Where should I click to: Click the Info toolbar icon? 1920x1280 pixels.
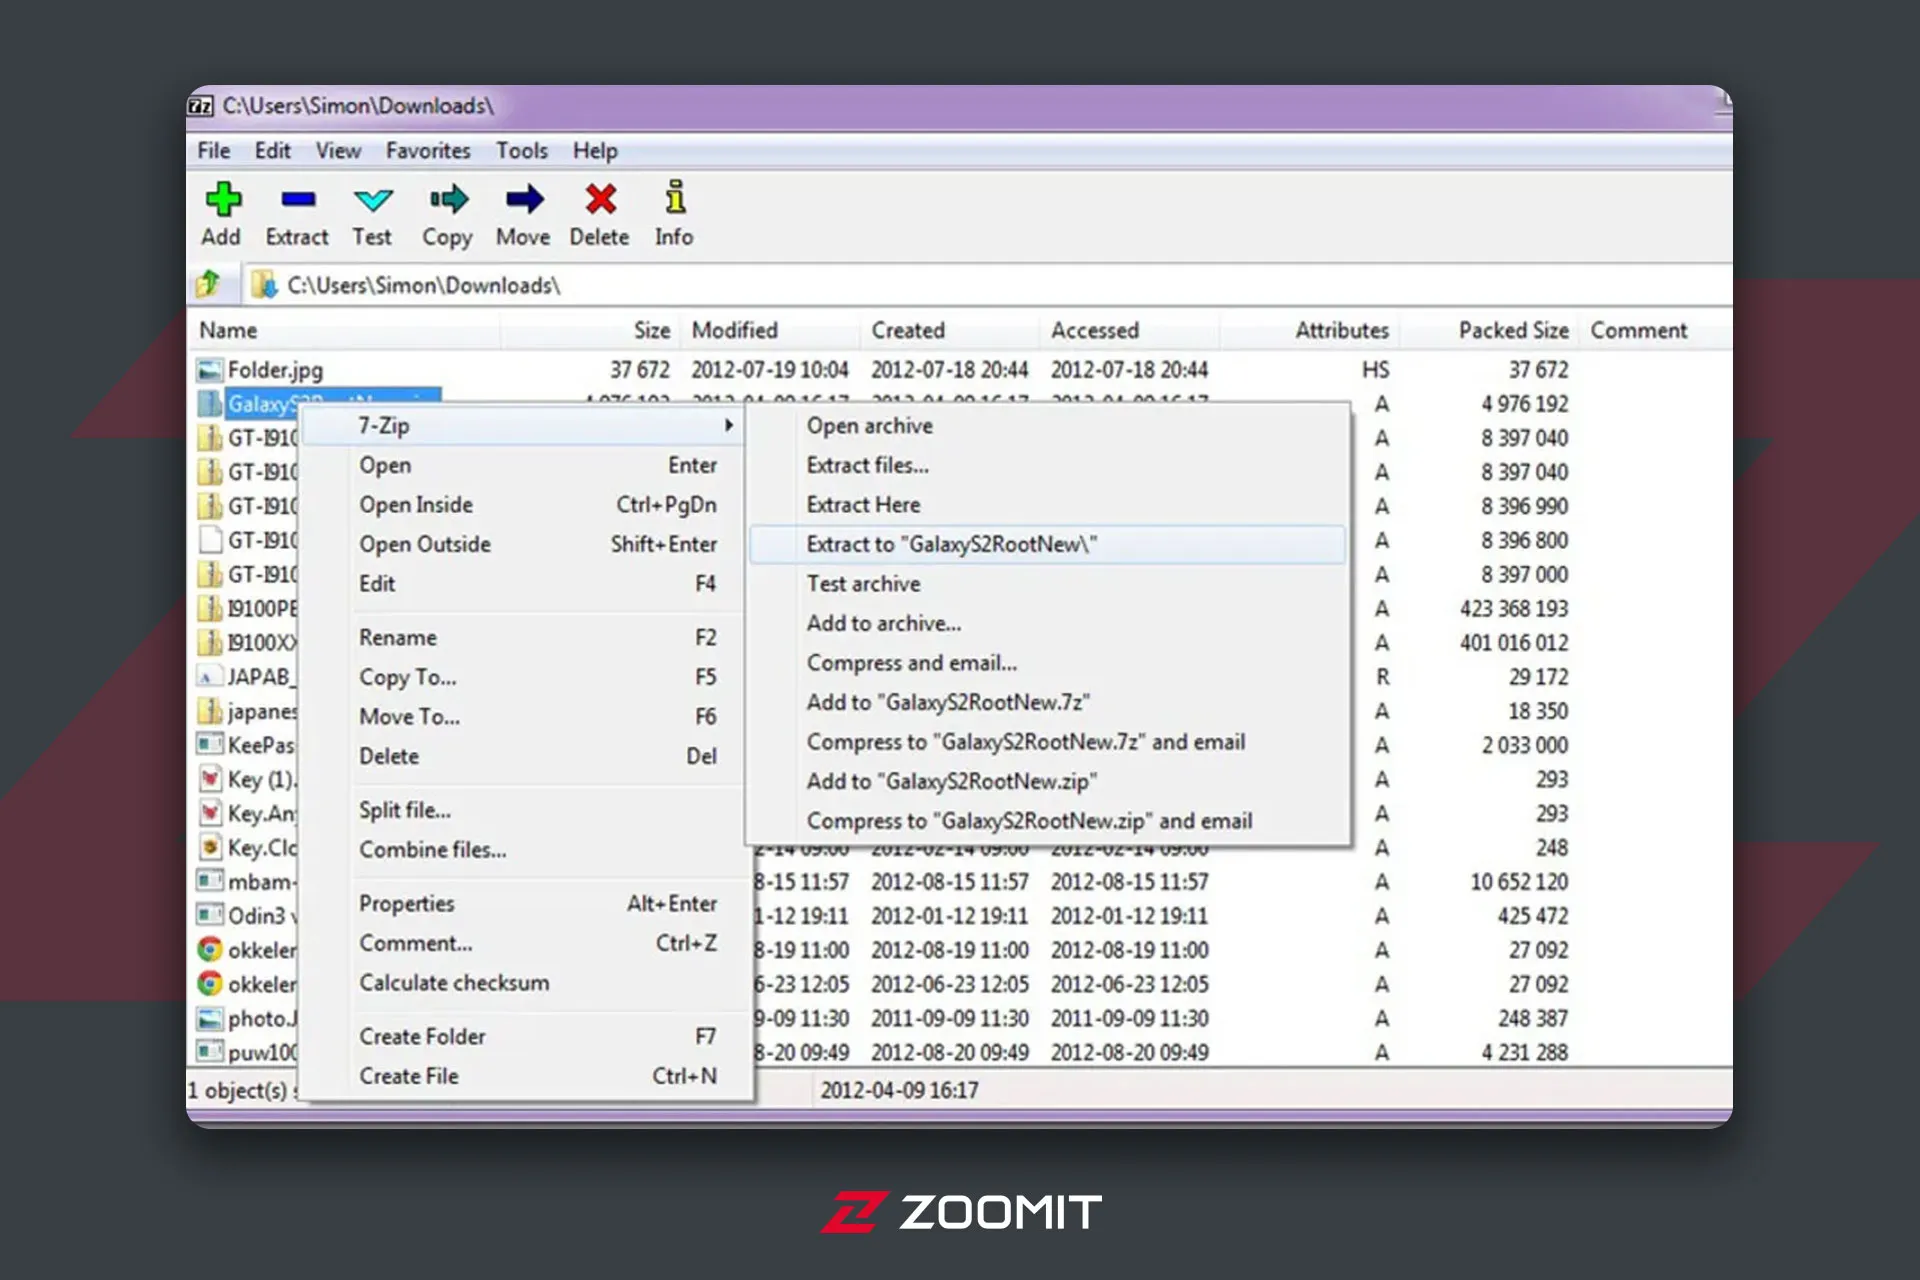pyautogui.click(x=676, y=197)
